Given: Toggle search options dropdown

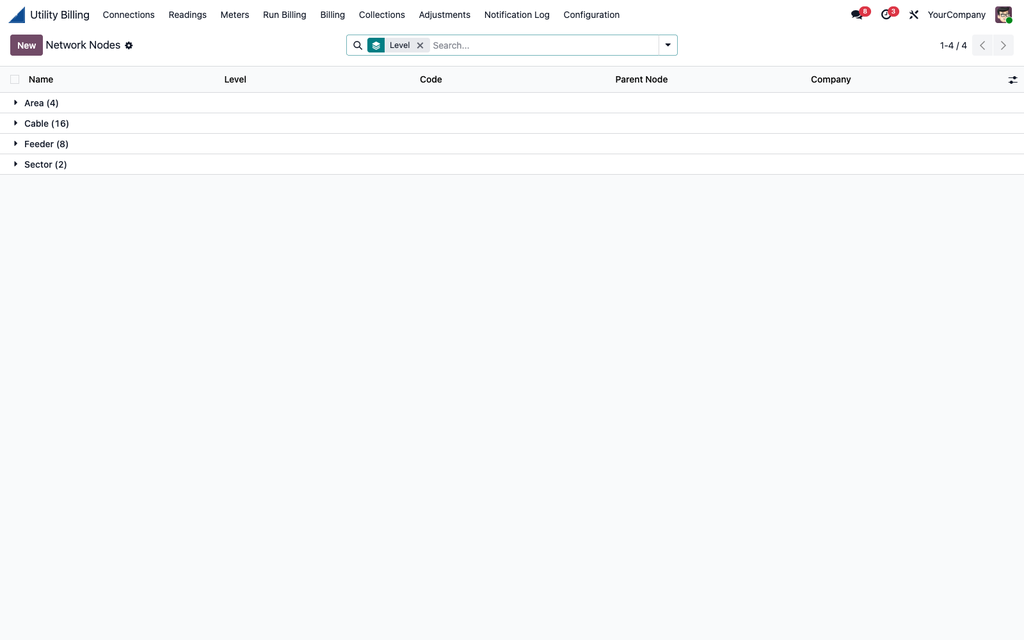Looking at the screenshot, I should (x=667, y=45).
